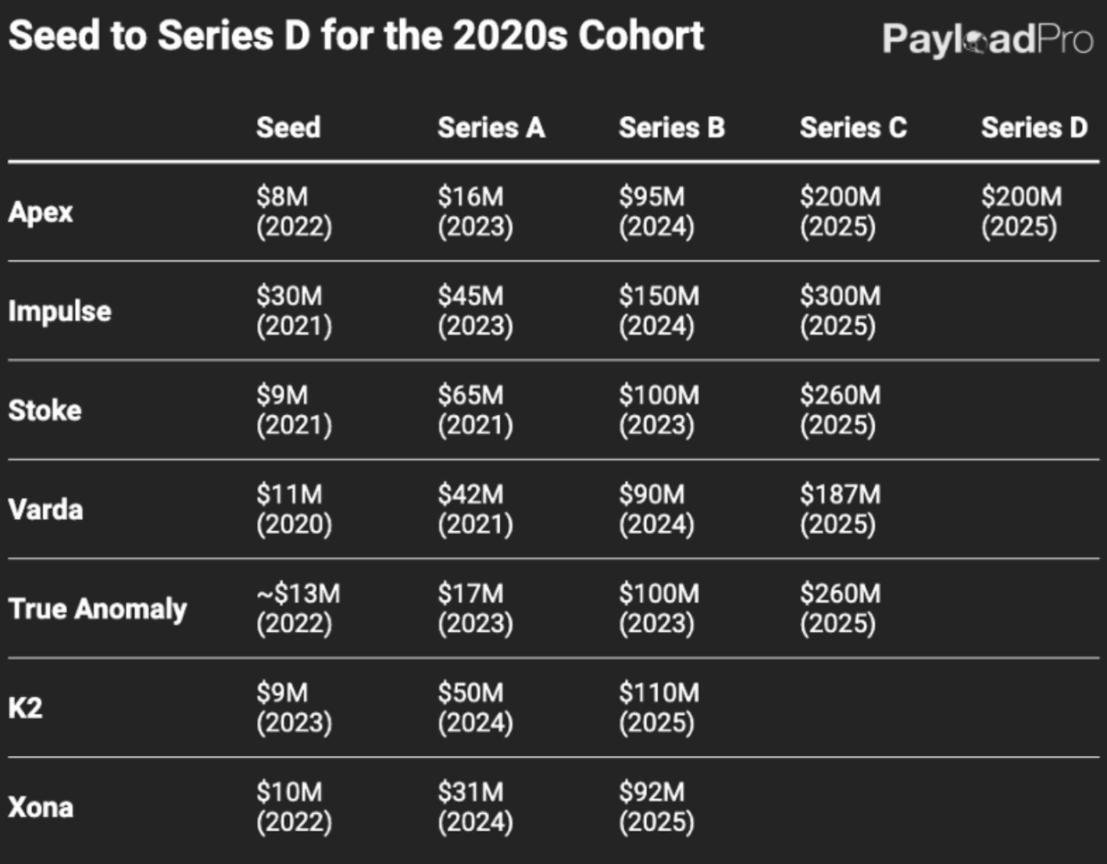The height and width of the screenshot is (864, 1107).
Task: Click the PayloadPro logo
Action: click(x=986, y=40)
